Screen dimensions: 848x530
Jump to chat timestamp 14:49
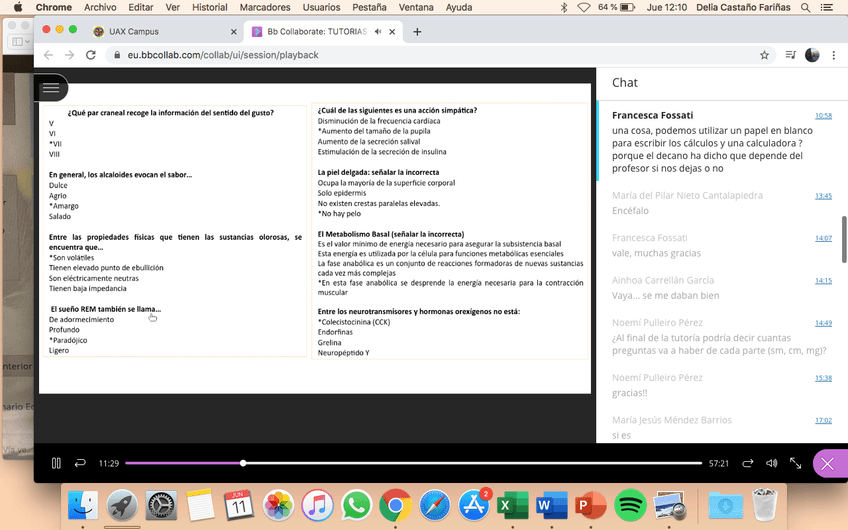point(823,323)
